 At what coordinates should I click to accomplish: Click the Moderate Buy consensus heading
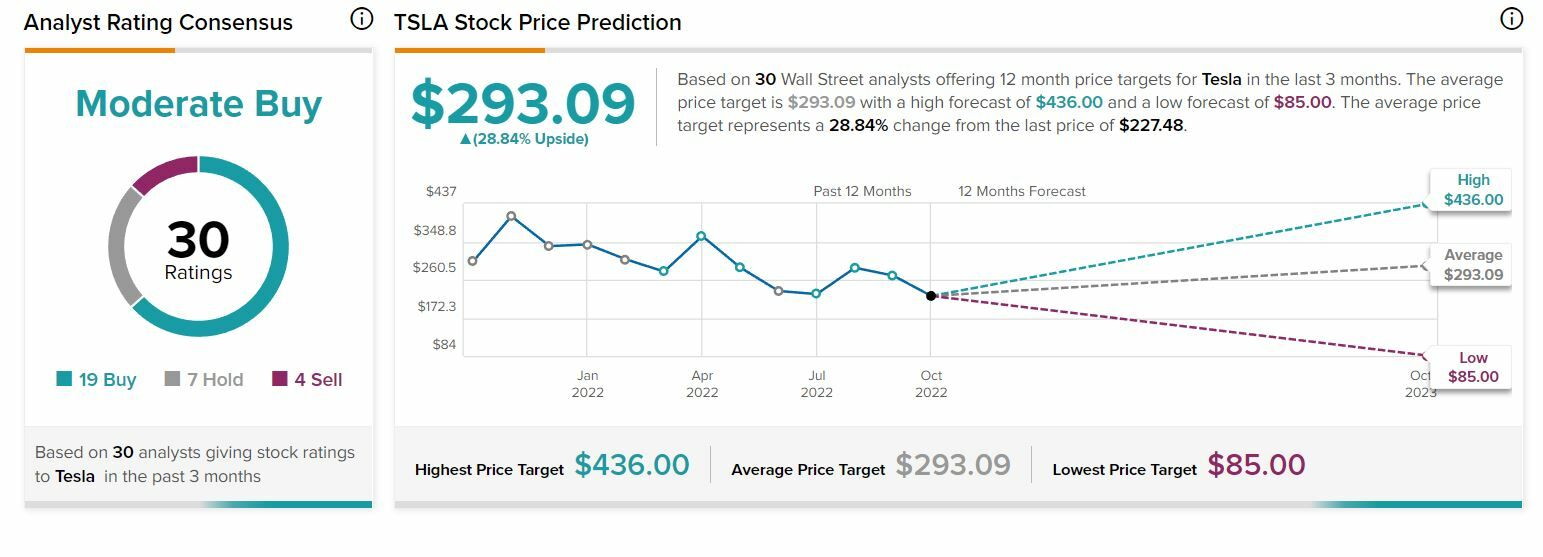tap(198, 104)
